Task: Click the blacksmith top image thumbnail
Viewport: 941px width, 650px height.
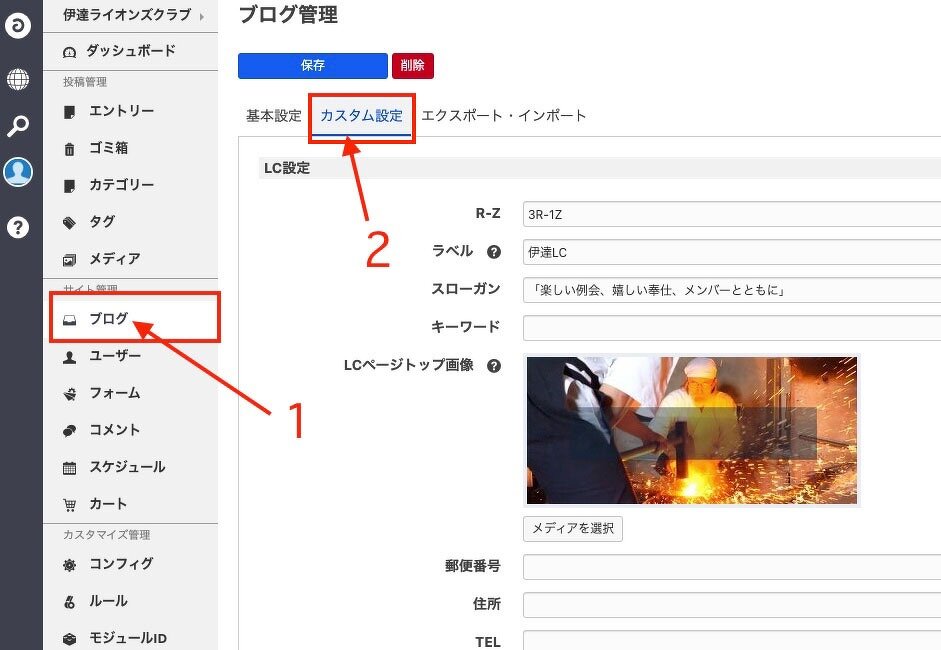Action: 691,430
